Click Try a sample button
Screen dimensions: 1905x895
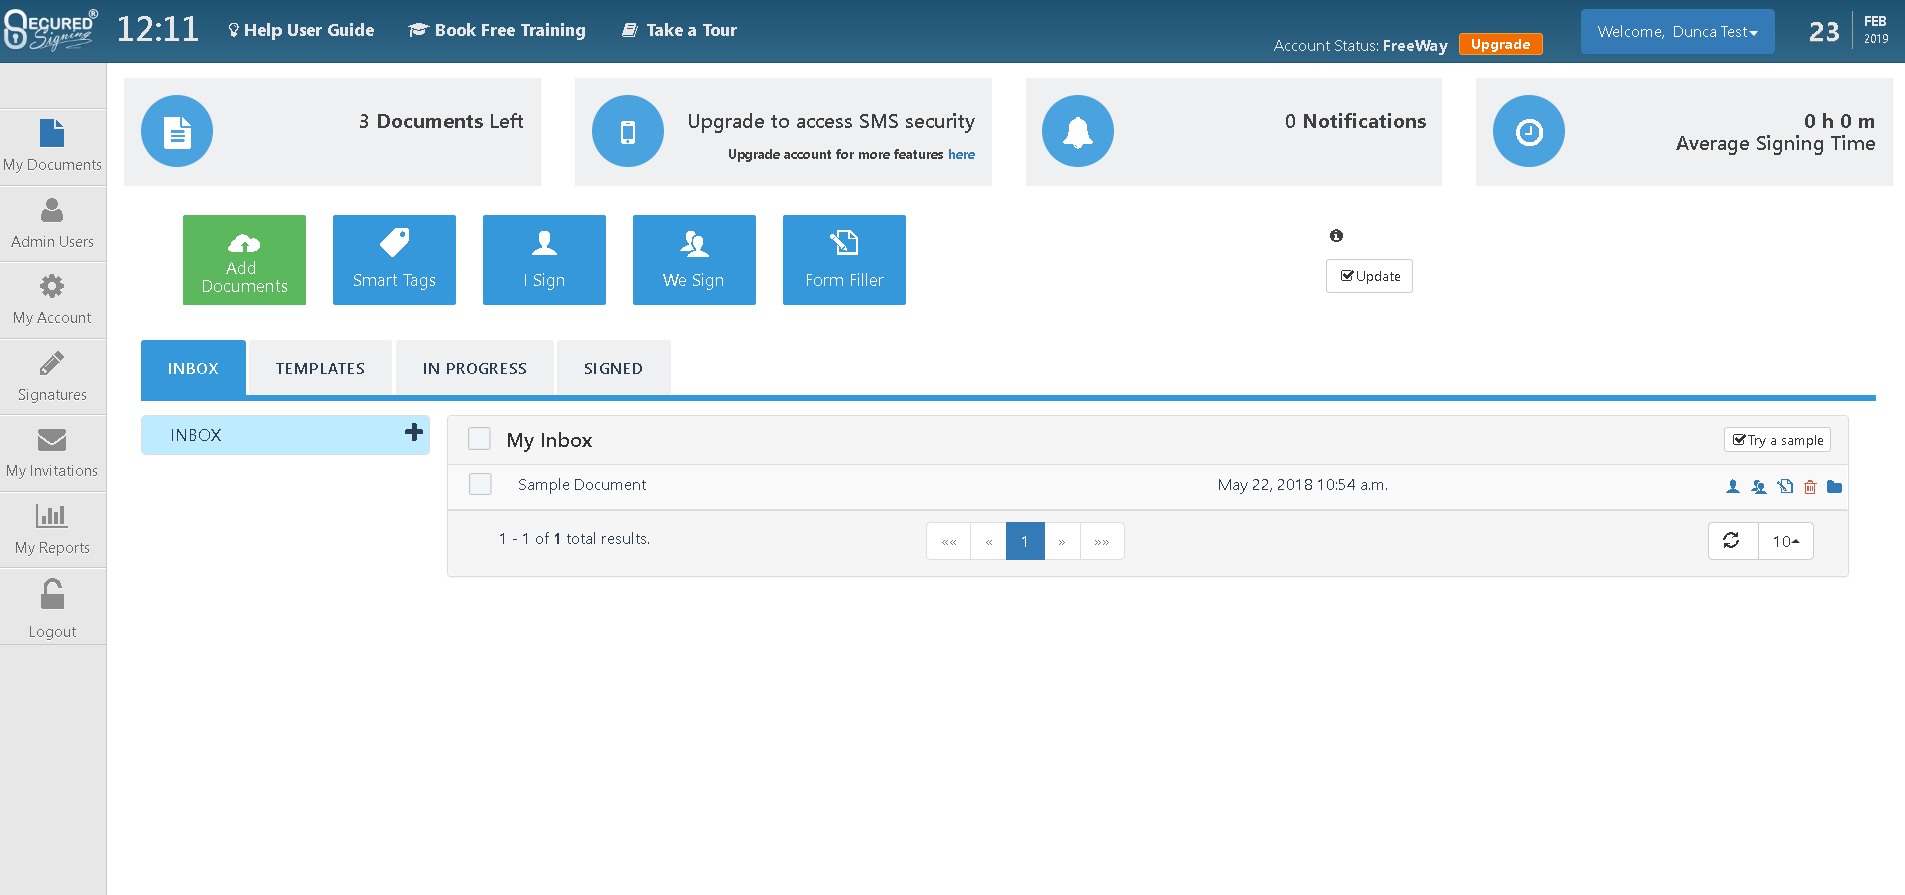point(1777,440)
